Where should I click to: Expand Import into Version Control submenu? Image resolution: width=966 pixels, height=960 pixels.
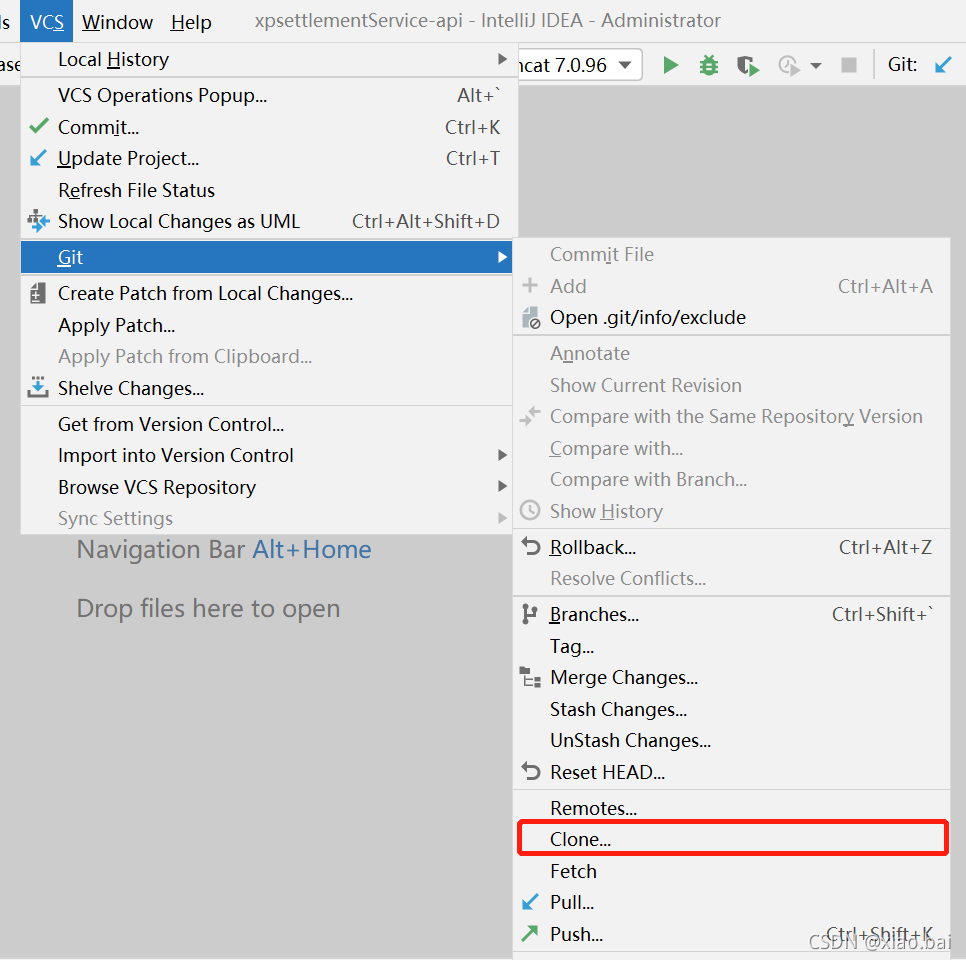click(267, 455)
